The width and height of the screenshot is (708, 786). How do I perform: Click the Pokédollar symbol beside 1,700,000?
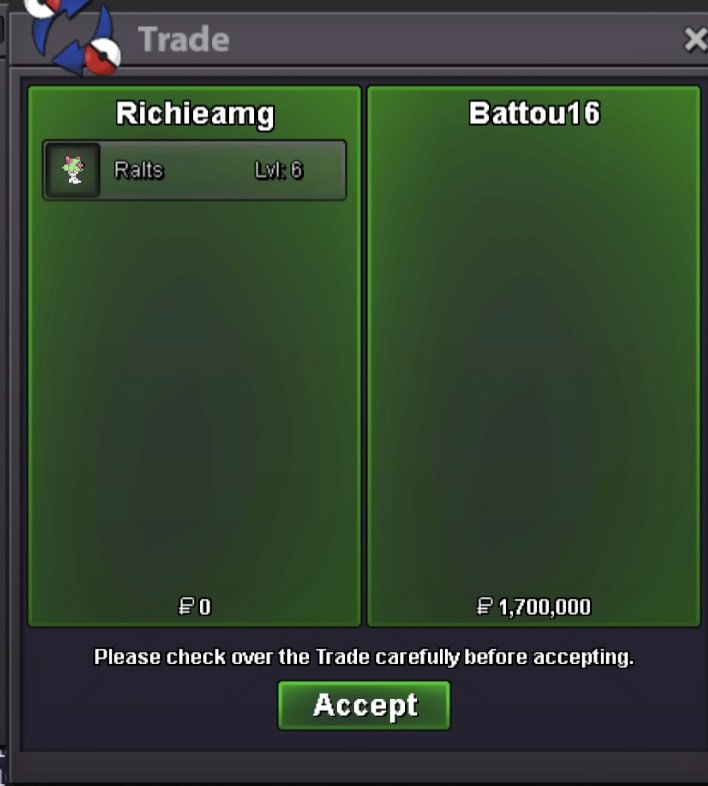(484, 607)
